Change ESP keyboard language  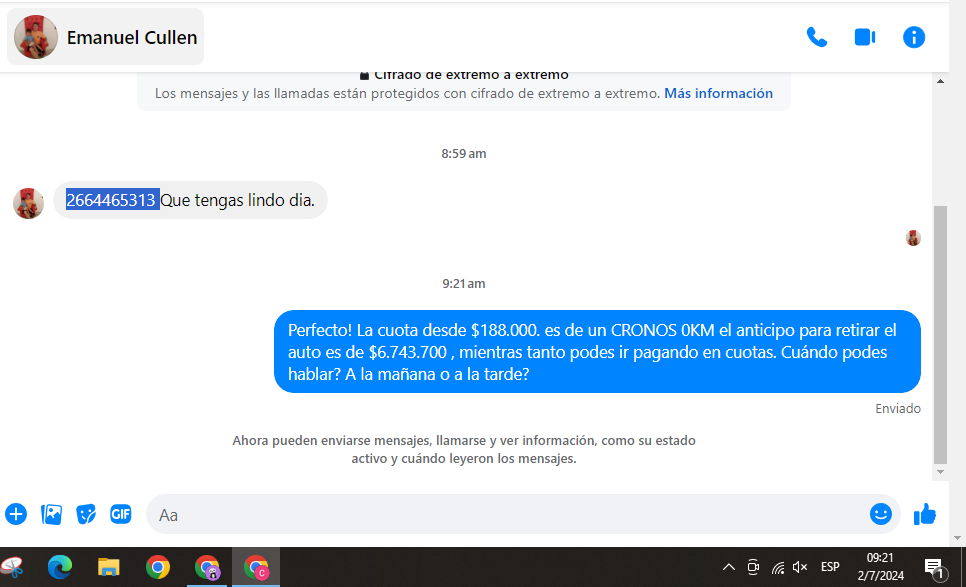[x=830, y=567]
